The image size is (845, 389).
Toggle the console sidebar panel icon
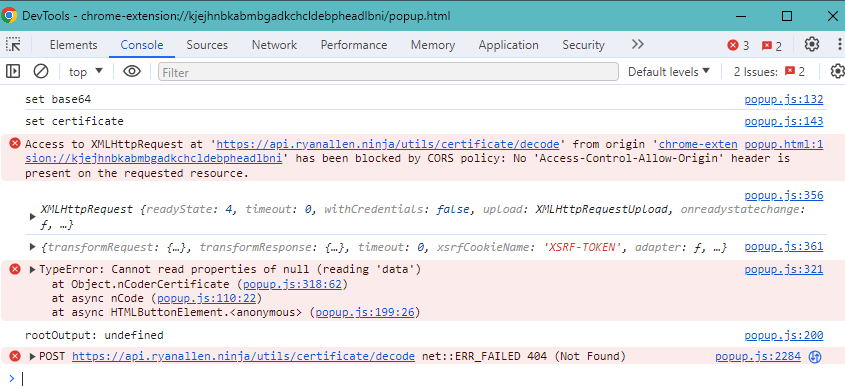[x=13, y=71]
